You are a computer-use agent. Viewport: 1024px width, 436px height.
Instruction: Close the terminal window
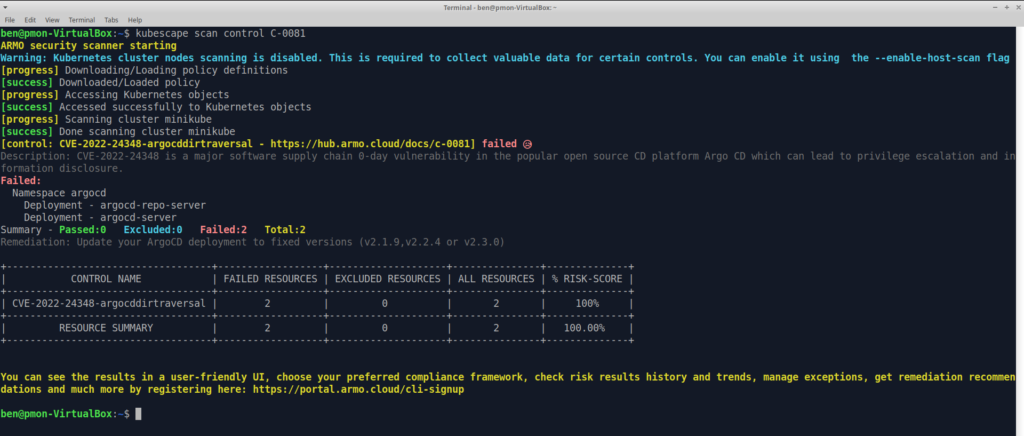pos(1016,7)
